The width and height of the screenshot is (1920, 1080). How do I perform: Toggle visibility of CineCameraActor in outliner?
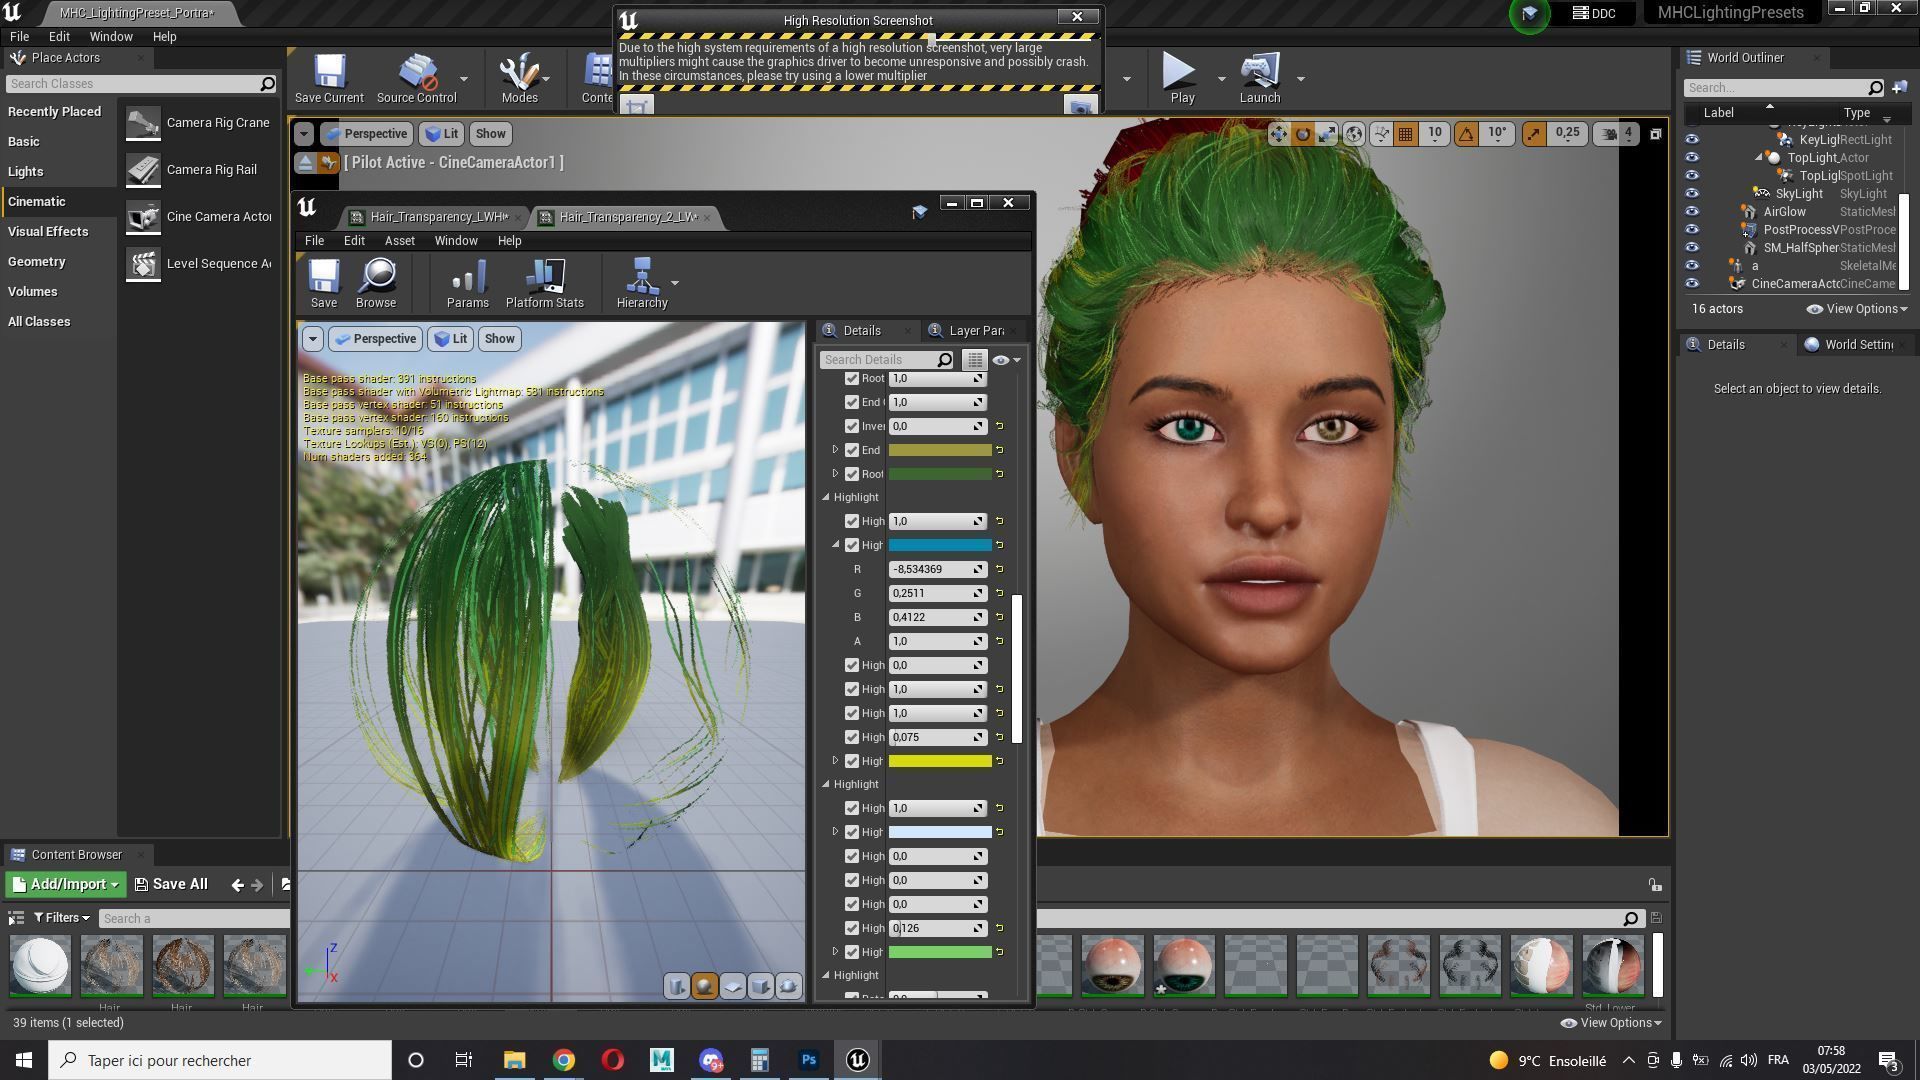[x=1692, y=284]
